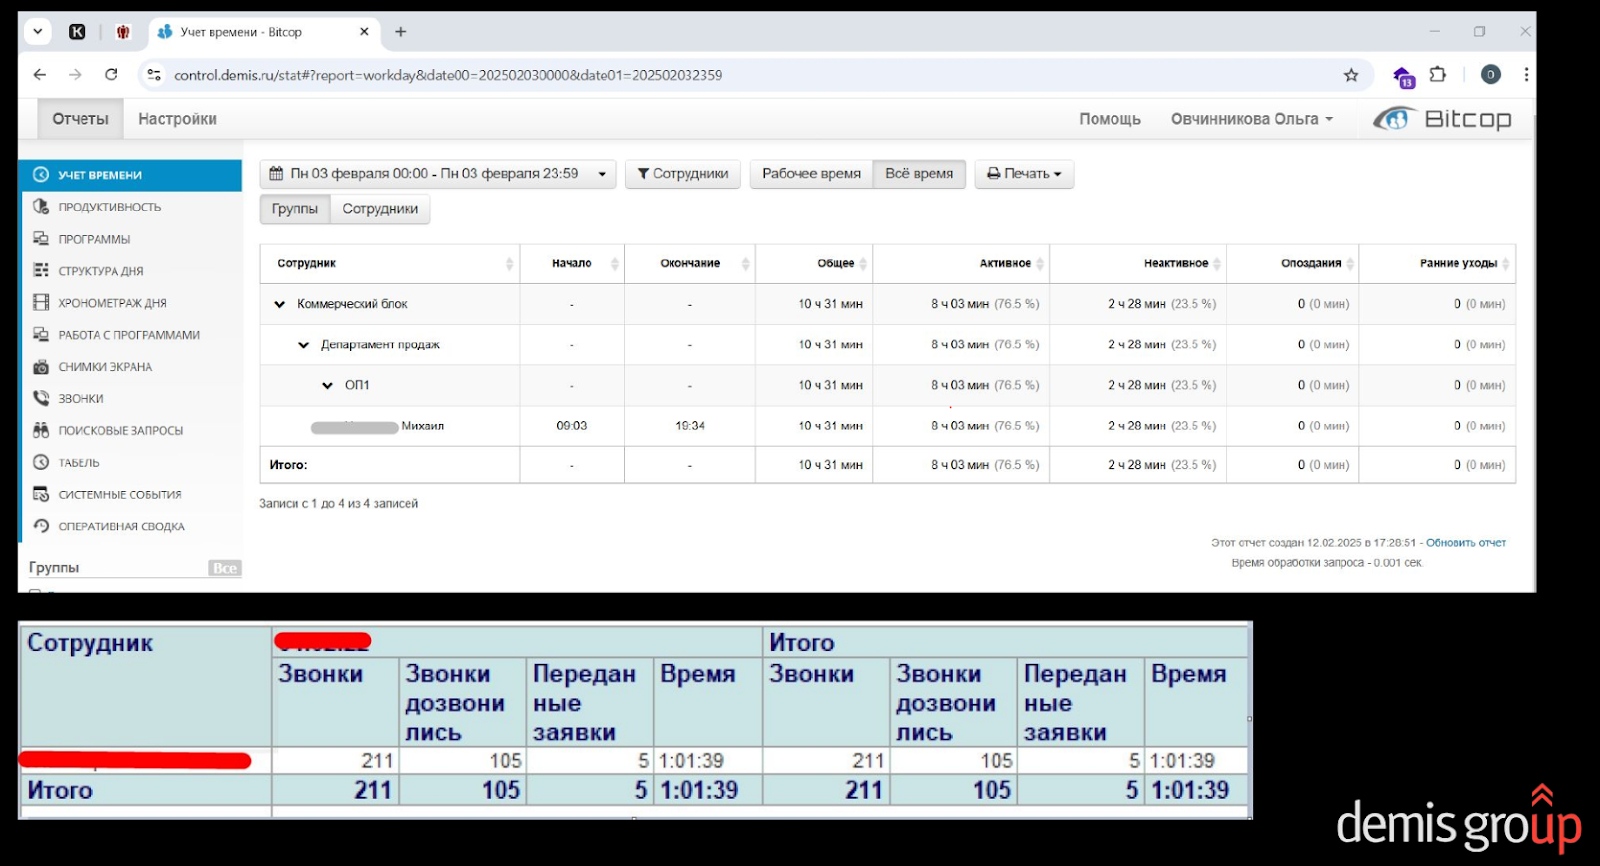Toggle the Всё время view
This screenshot has height=866, width=1600.
coord(919,174)
